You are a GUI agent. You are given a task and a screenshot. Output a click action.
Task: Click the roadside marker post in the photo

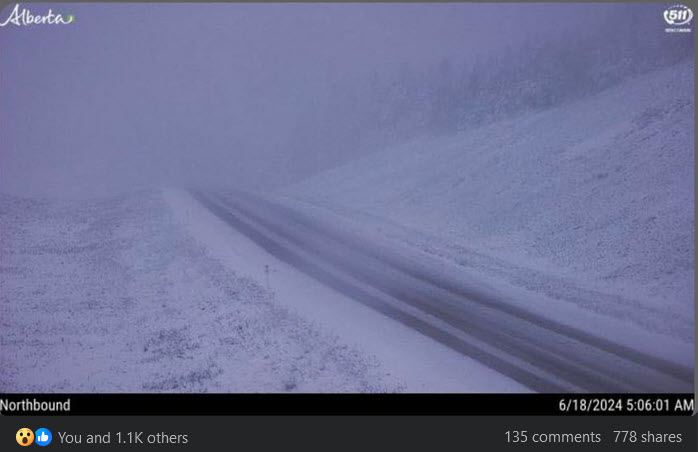(268, 273)
